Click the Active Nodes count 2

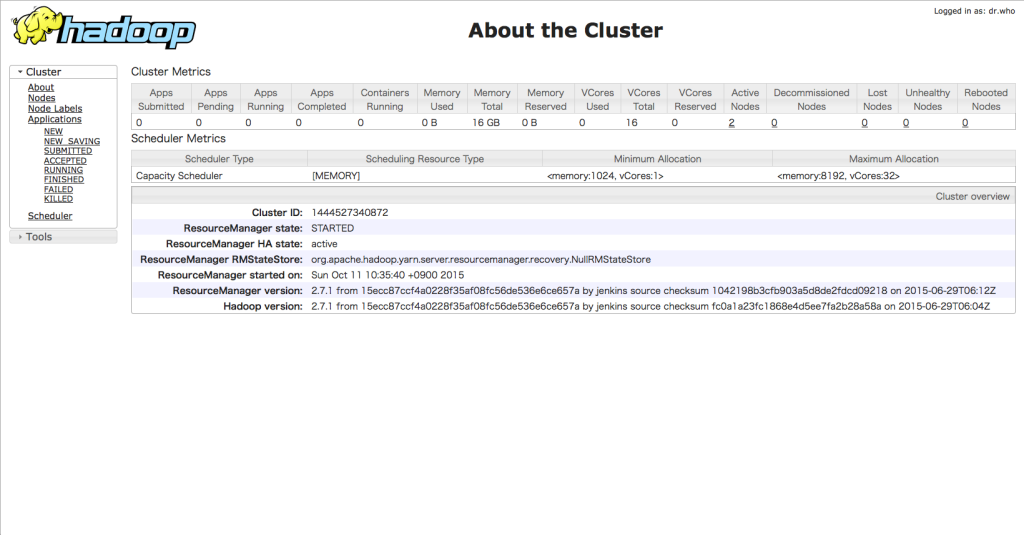click(x=732, y=122)
